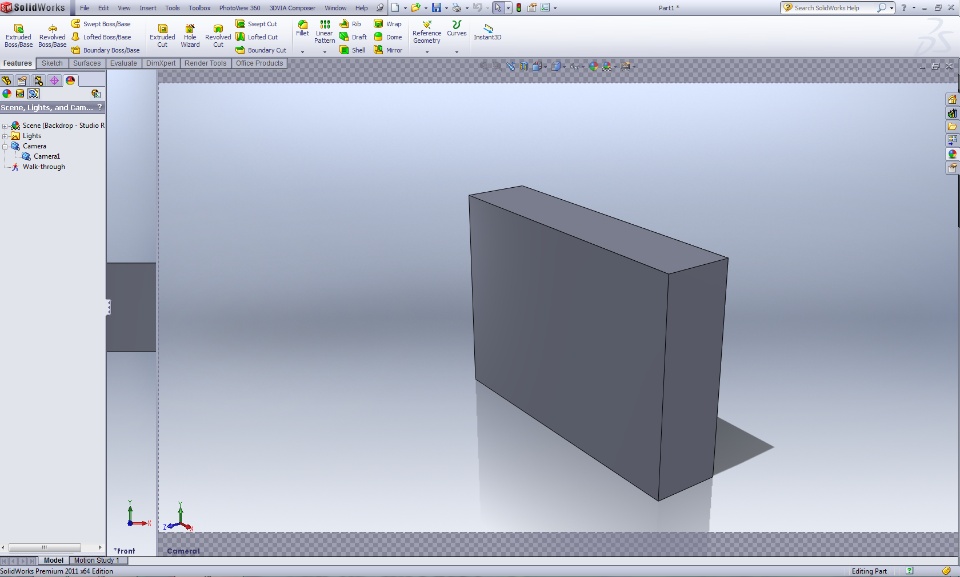Choose the Lofted Cut command
The height and width of the screenshot is (577, 960).
pos(257,37)
